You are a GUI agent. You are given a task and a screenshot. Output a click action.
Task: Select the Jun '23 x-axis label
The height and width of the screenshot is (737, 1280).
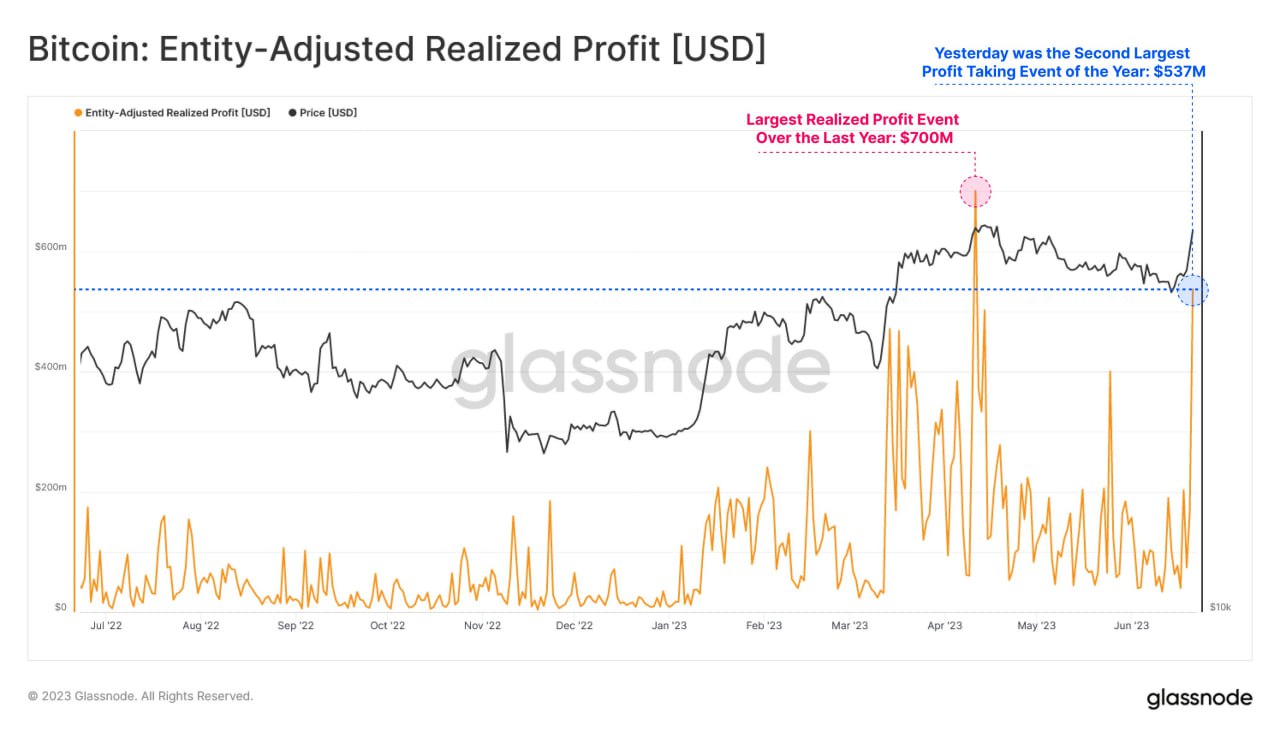tap(1131, 626)
